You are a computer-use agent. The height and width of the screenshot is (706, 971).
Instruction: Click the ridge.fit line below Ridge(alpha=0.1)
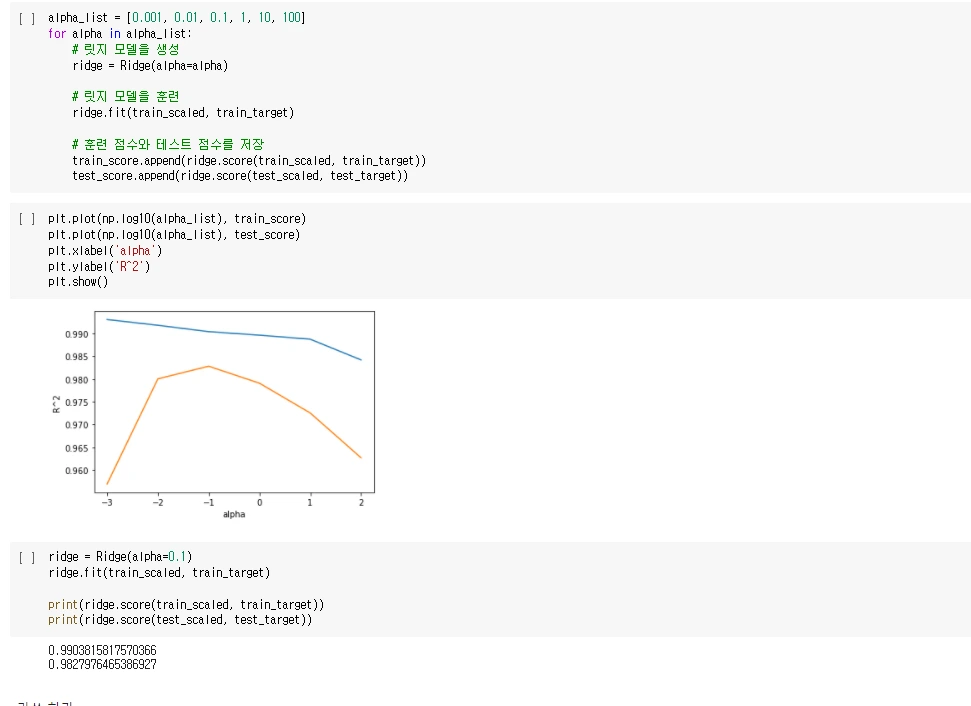(159, 573)
